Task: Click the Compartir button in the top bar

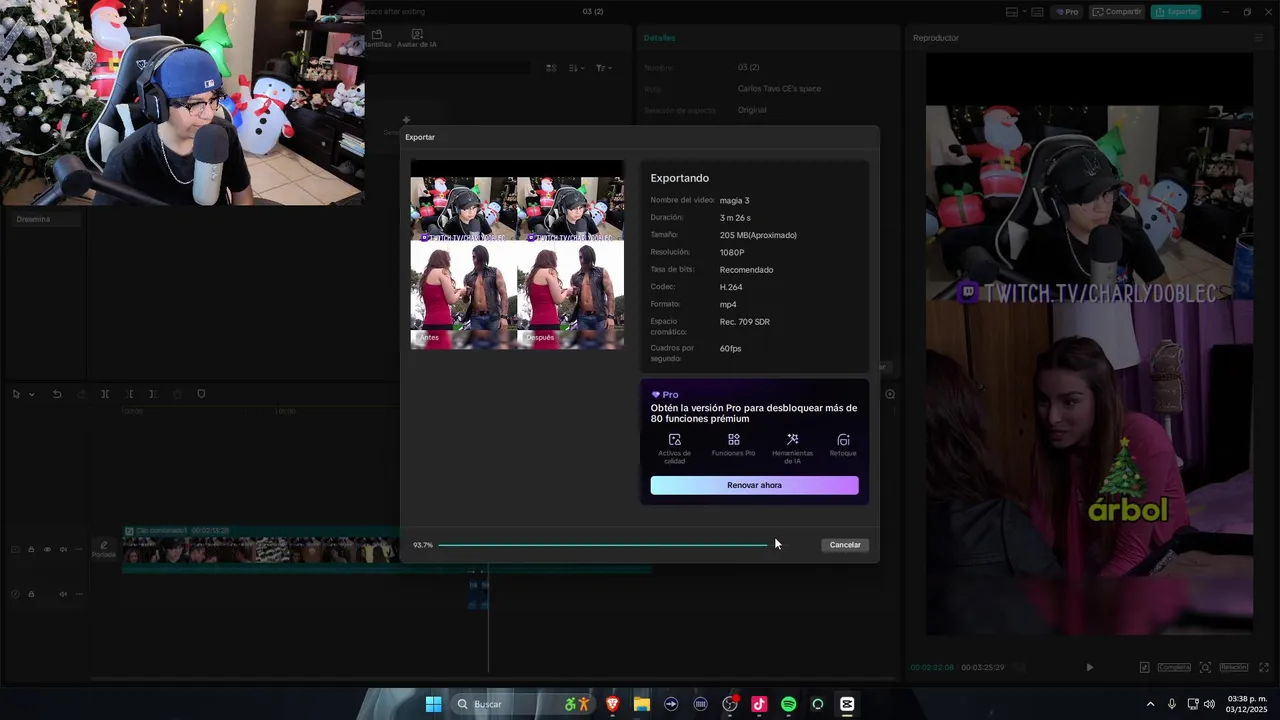Action: click(x=1117, y=12)
